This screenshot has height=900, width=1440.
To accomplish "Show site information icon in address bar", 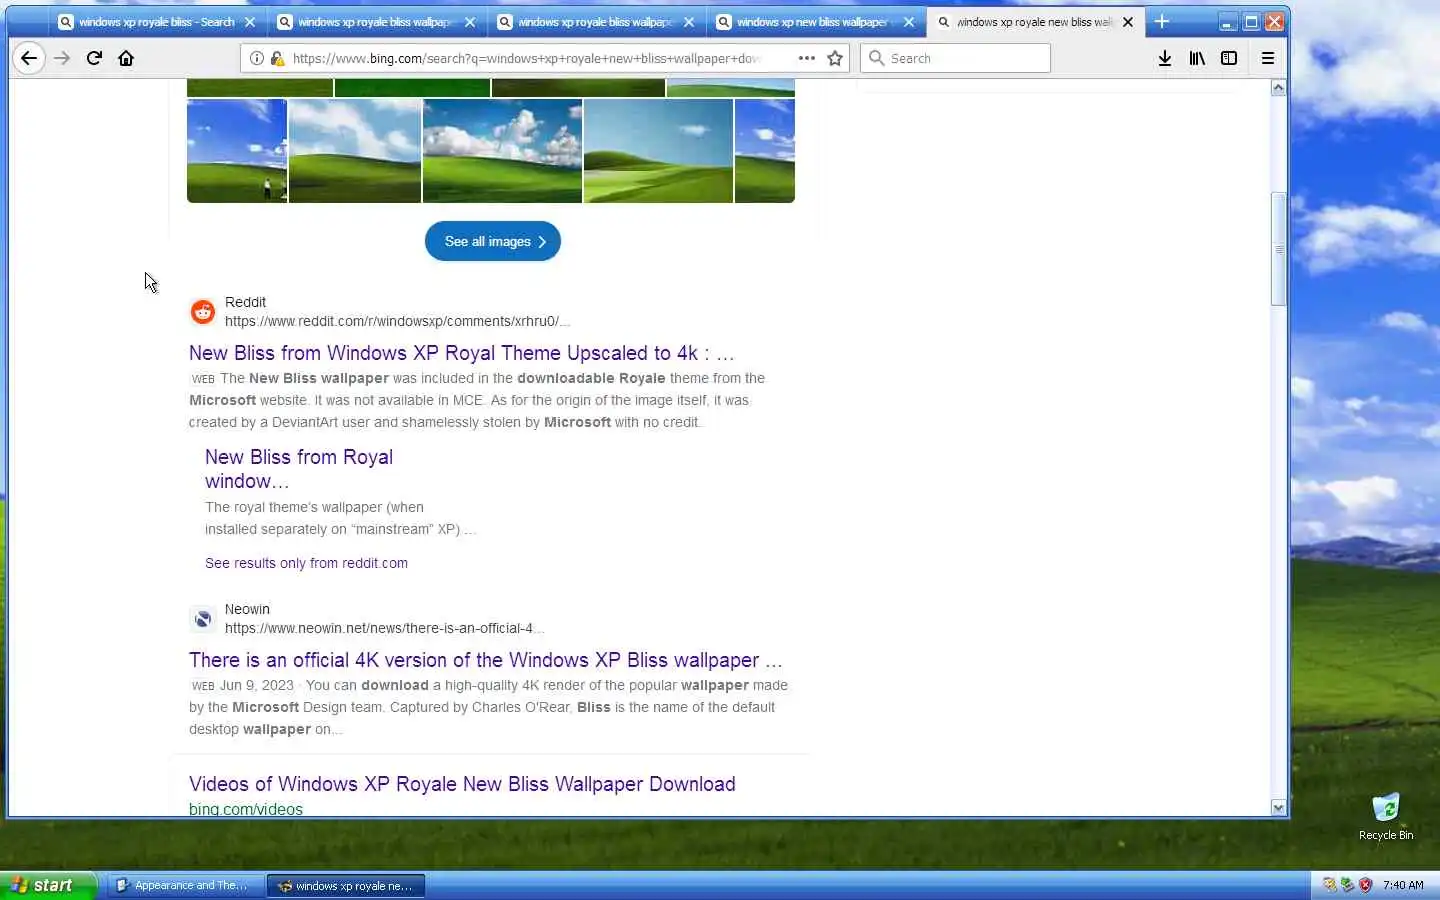I will coord(257,58).
